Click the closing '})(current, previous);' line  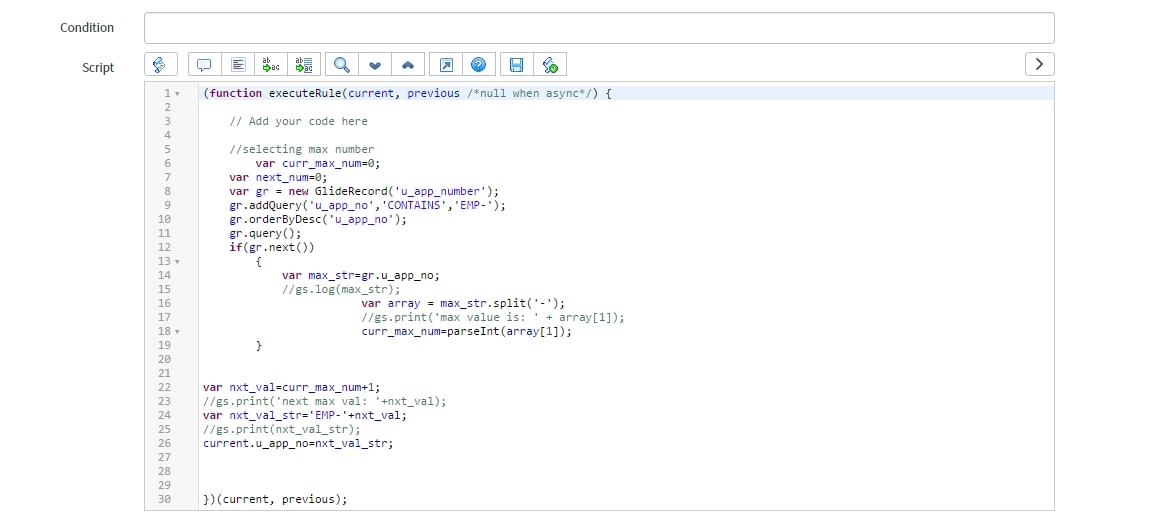coord(275,499)
